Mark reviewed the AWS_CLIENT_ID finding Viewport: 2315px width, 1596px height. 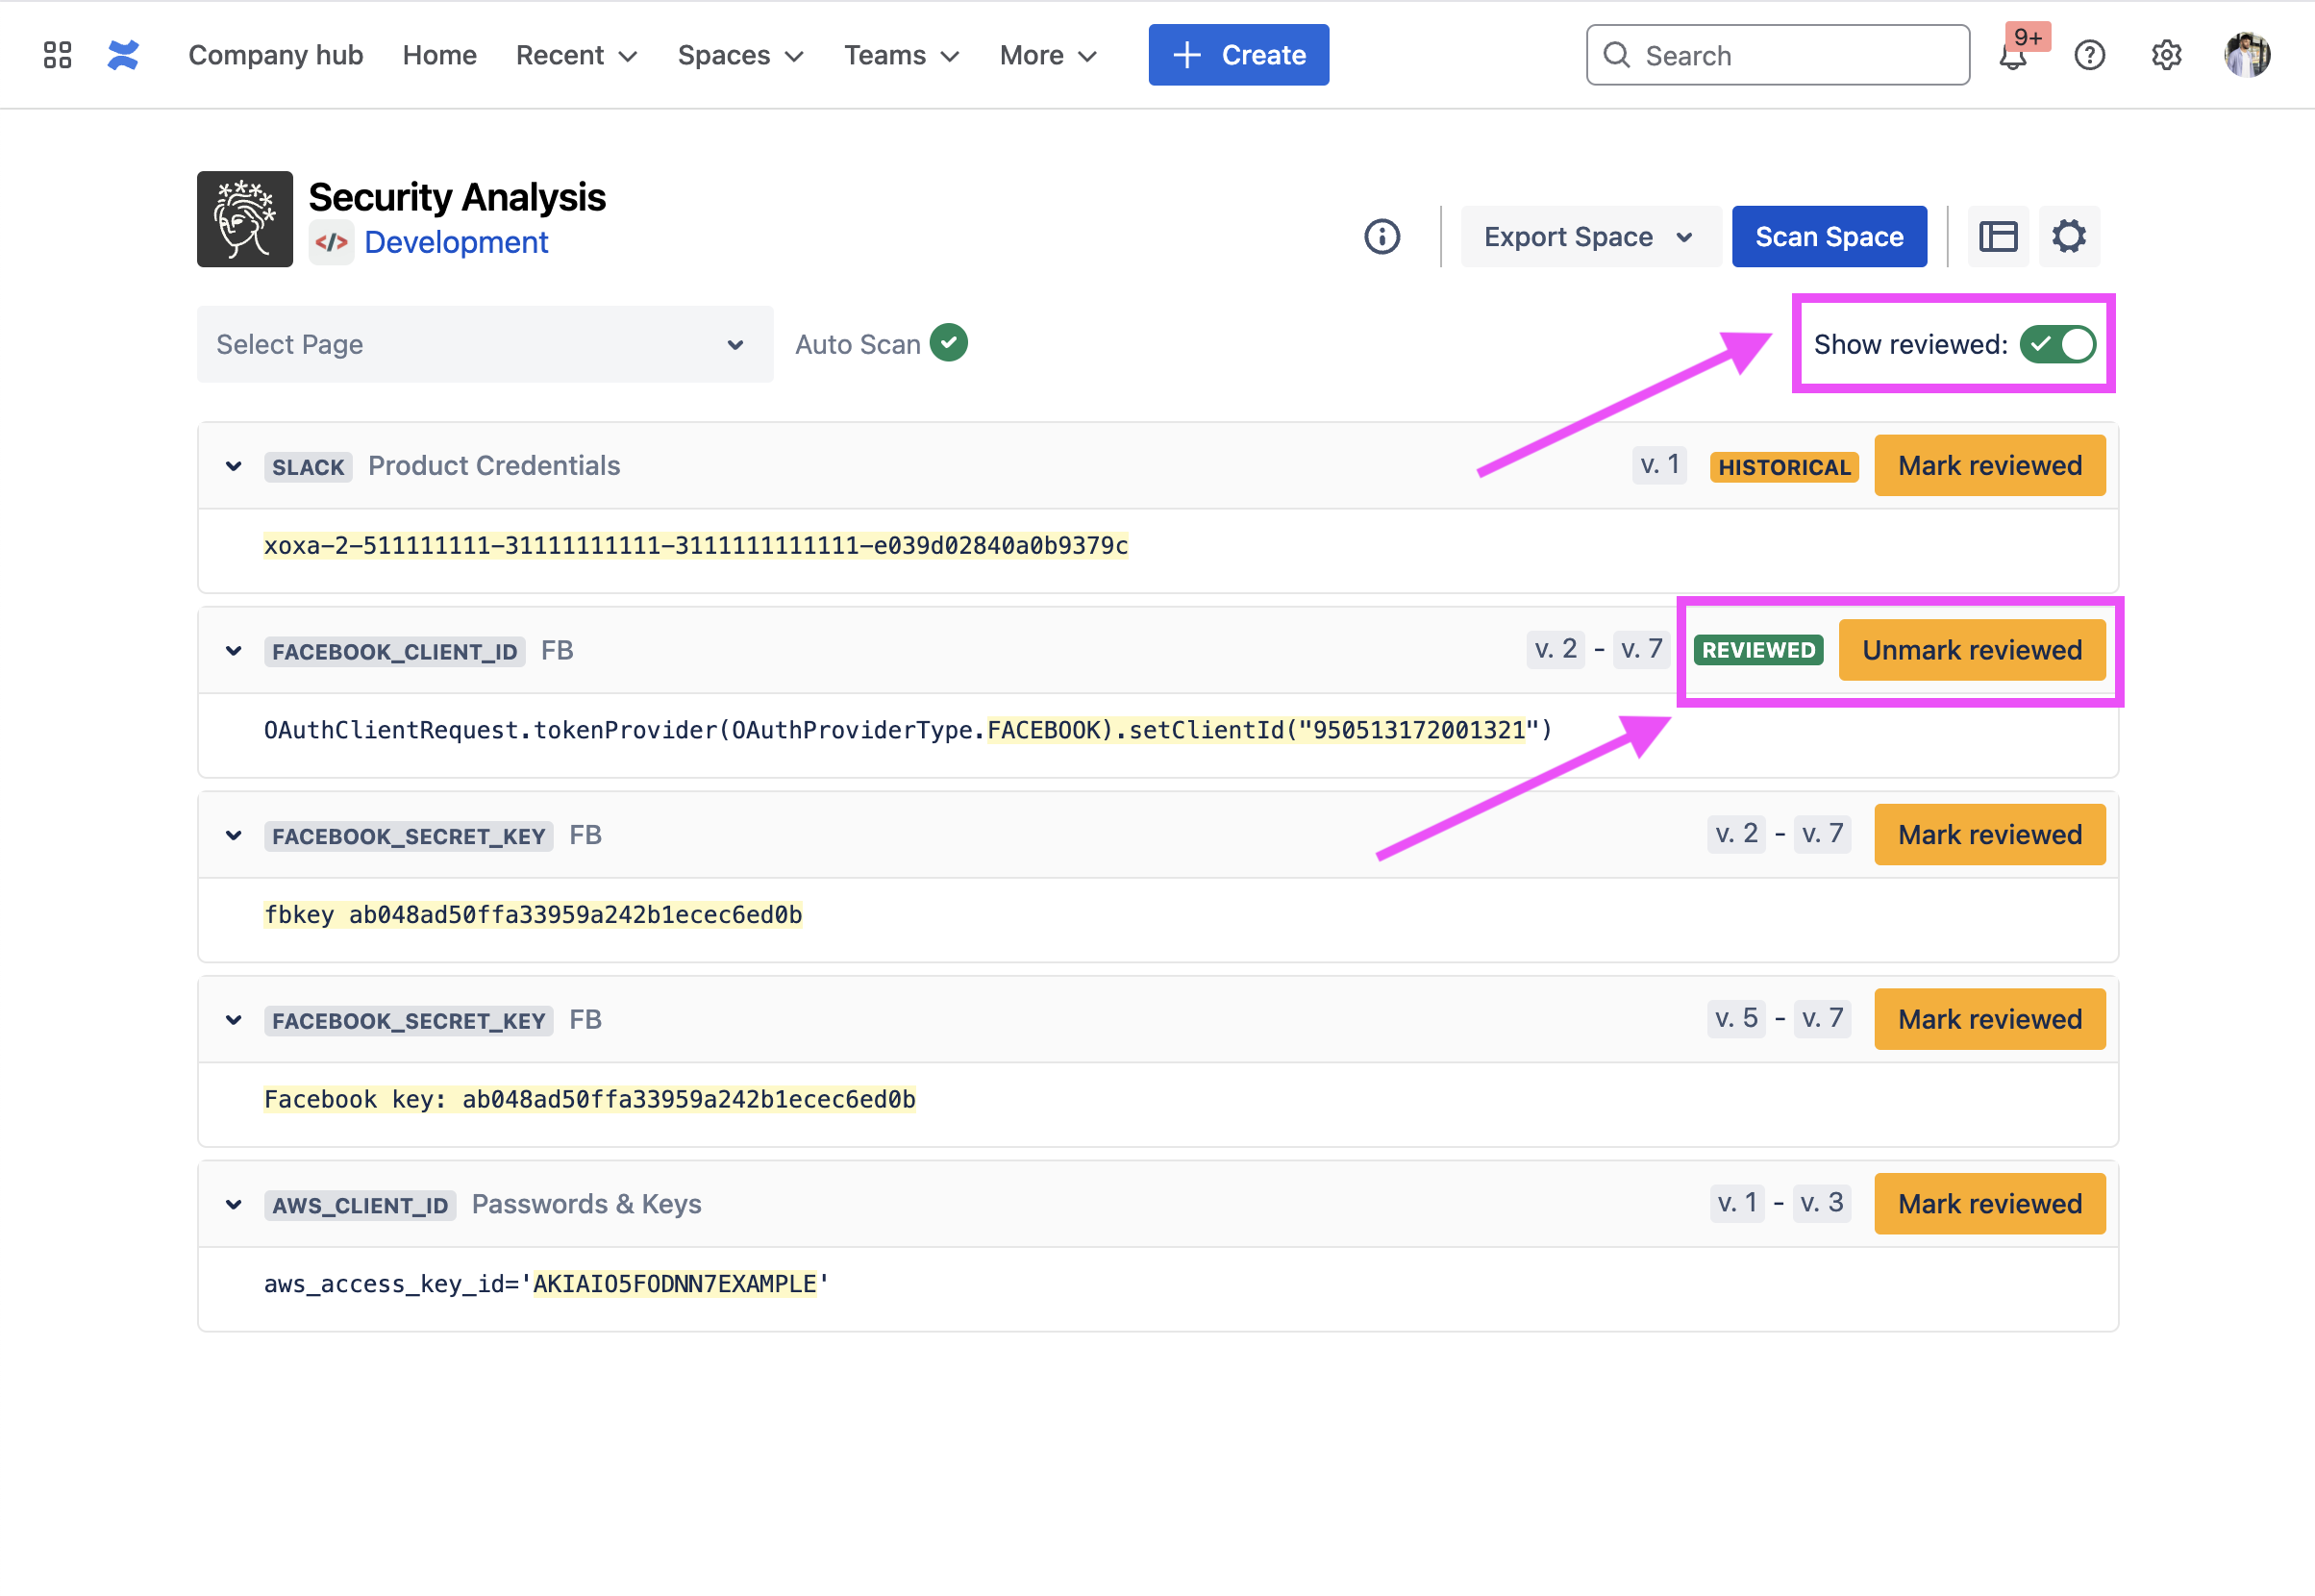click(1990, 1204)
